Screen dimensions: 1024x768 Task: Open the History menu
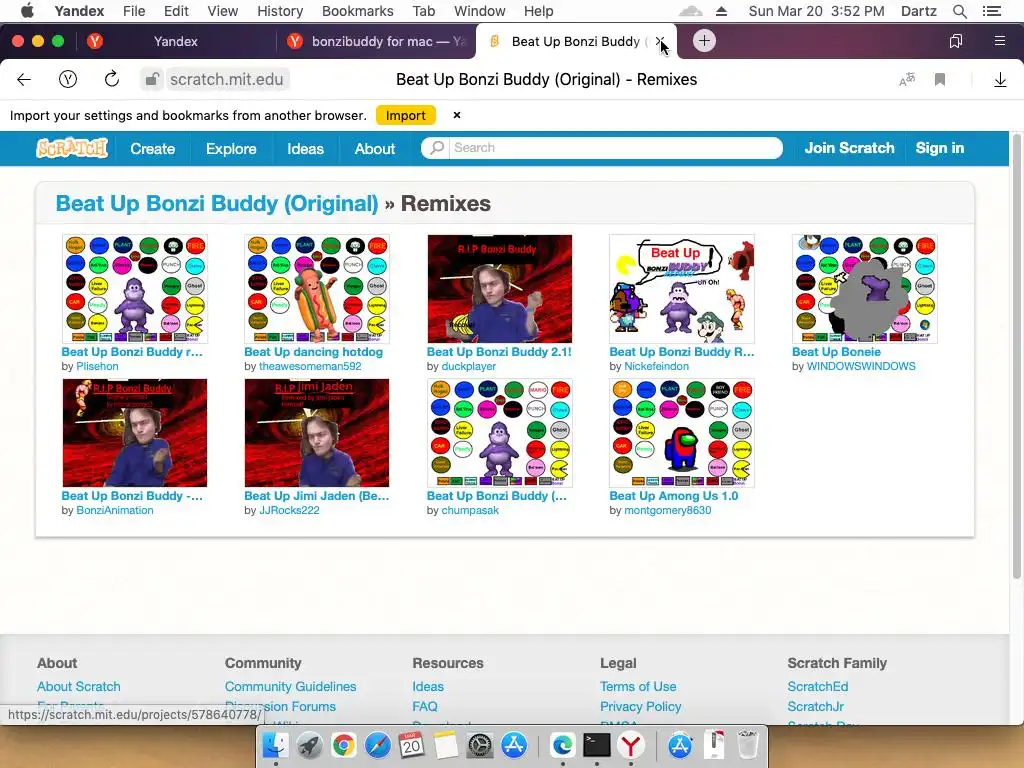[280, 11]
